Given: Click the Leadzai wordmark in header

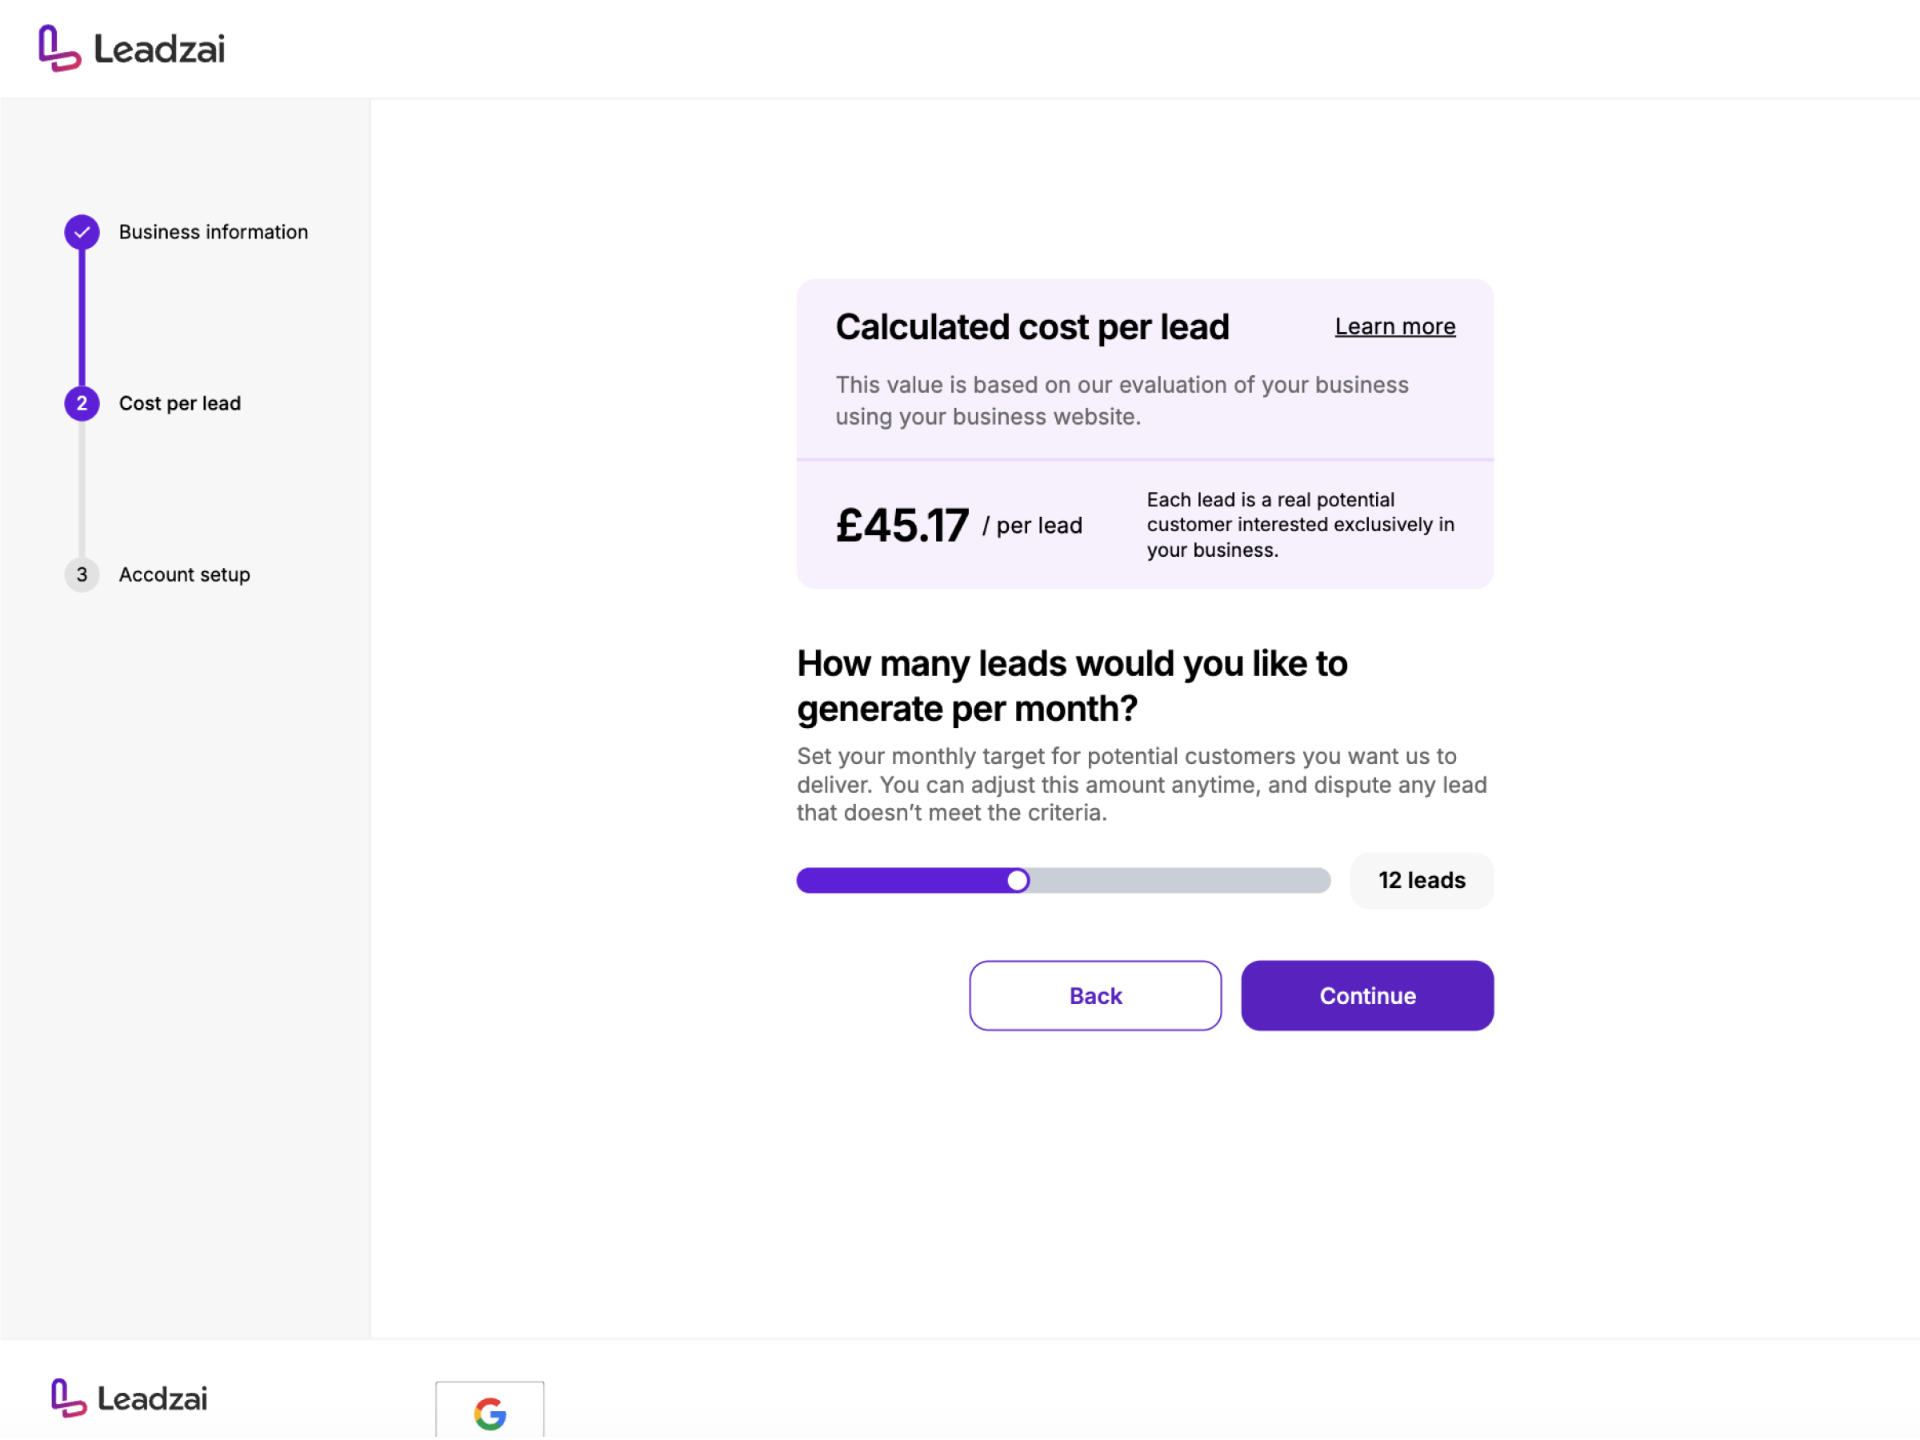Looking at the screenshot, I should [159, 49].
